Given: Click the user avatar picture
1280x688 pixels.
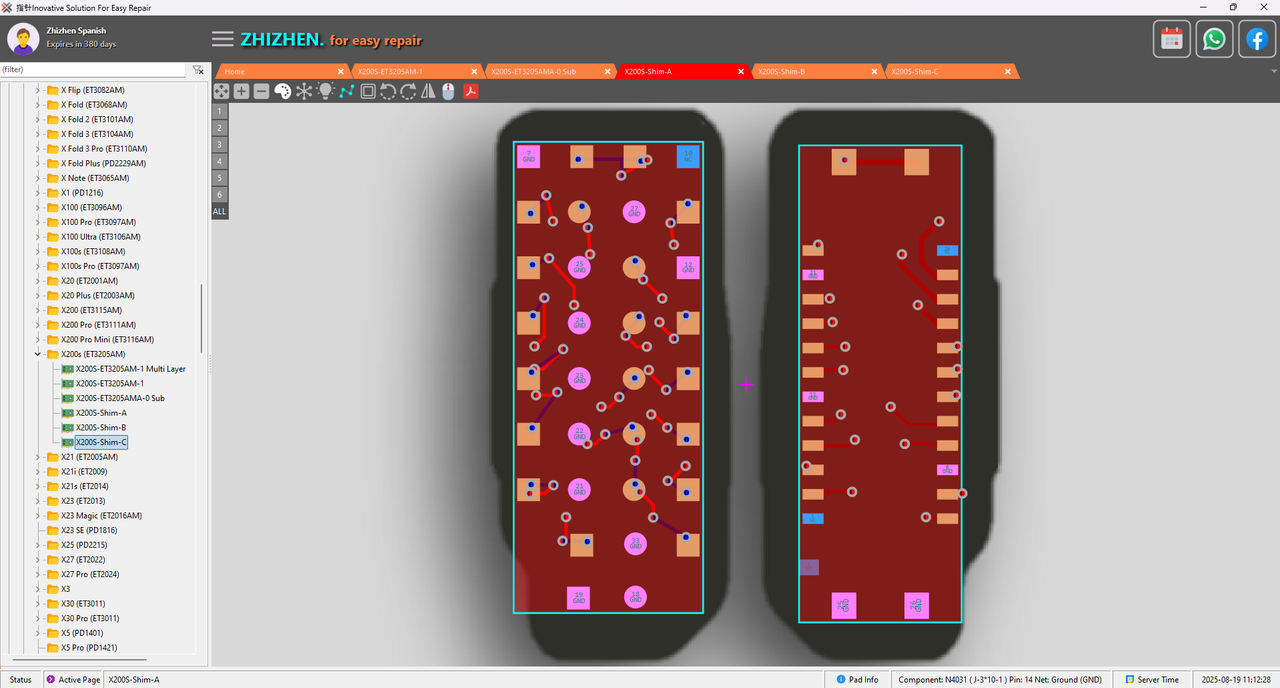Looking at the screenshot, I should (23, 39).
